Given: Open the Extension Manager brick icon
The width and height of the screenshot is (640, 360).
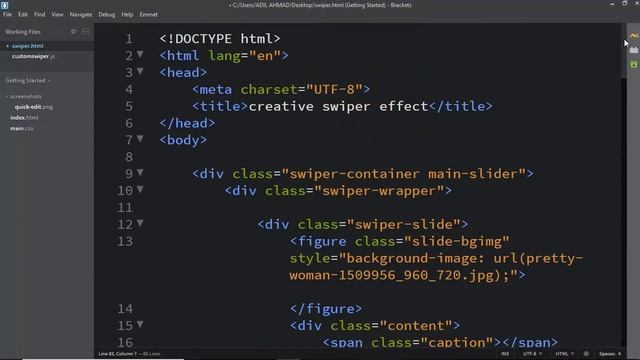Looking at the screenshot, I should [x=633, y=50].
